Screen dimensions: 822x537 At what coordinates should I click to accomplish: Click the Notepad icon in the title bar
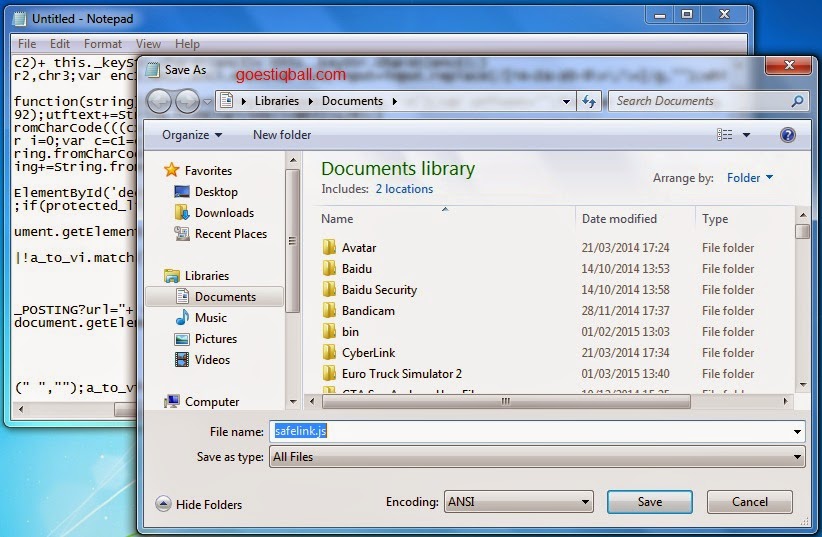20,19
